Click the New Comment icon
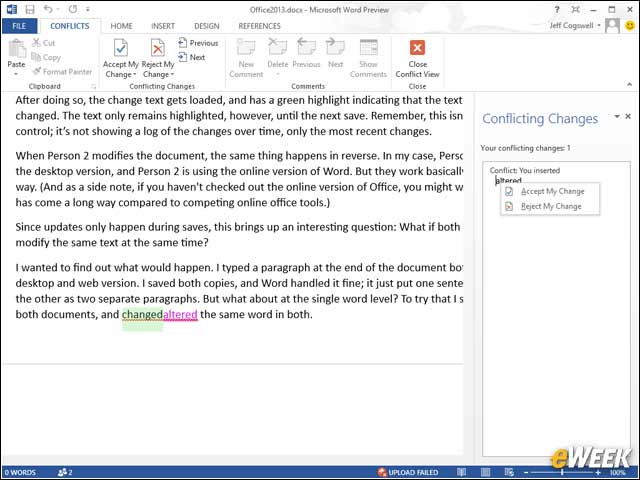640x480 pixels. pyautogui.click(x=246, y=48)
